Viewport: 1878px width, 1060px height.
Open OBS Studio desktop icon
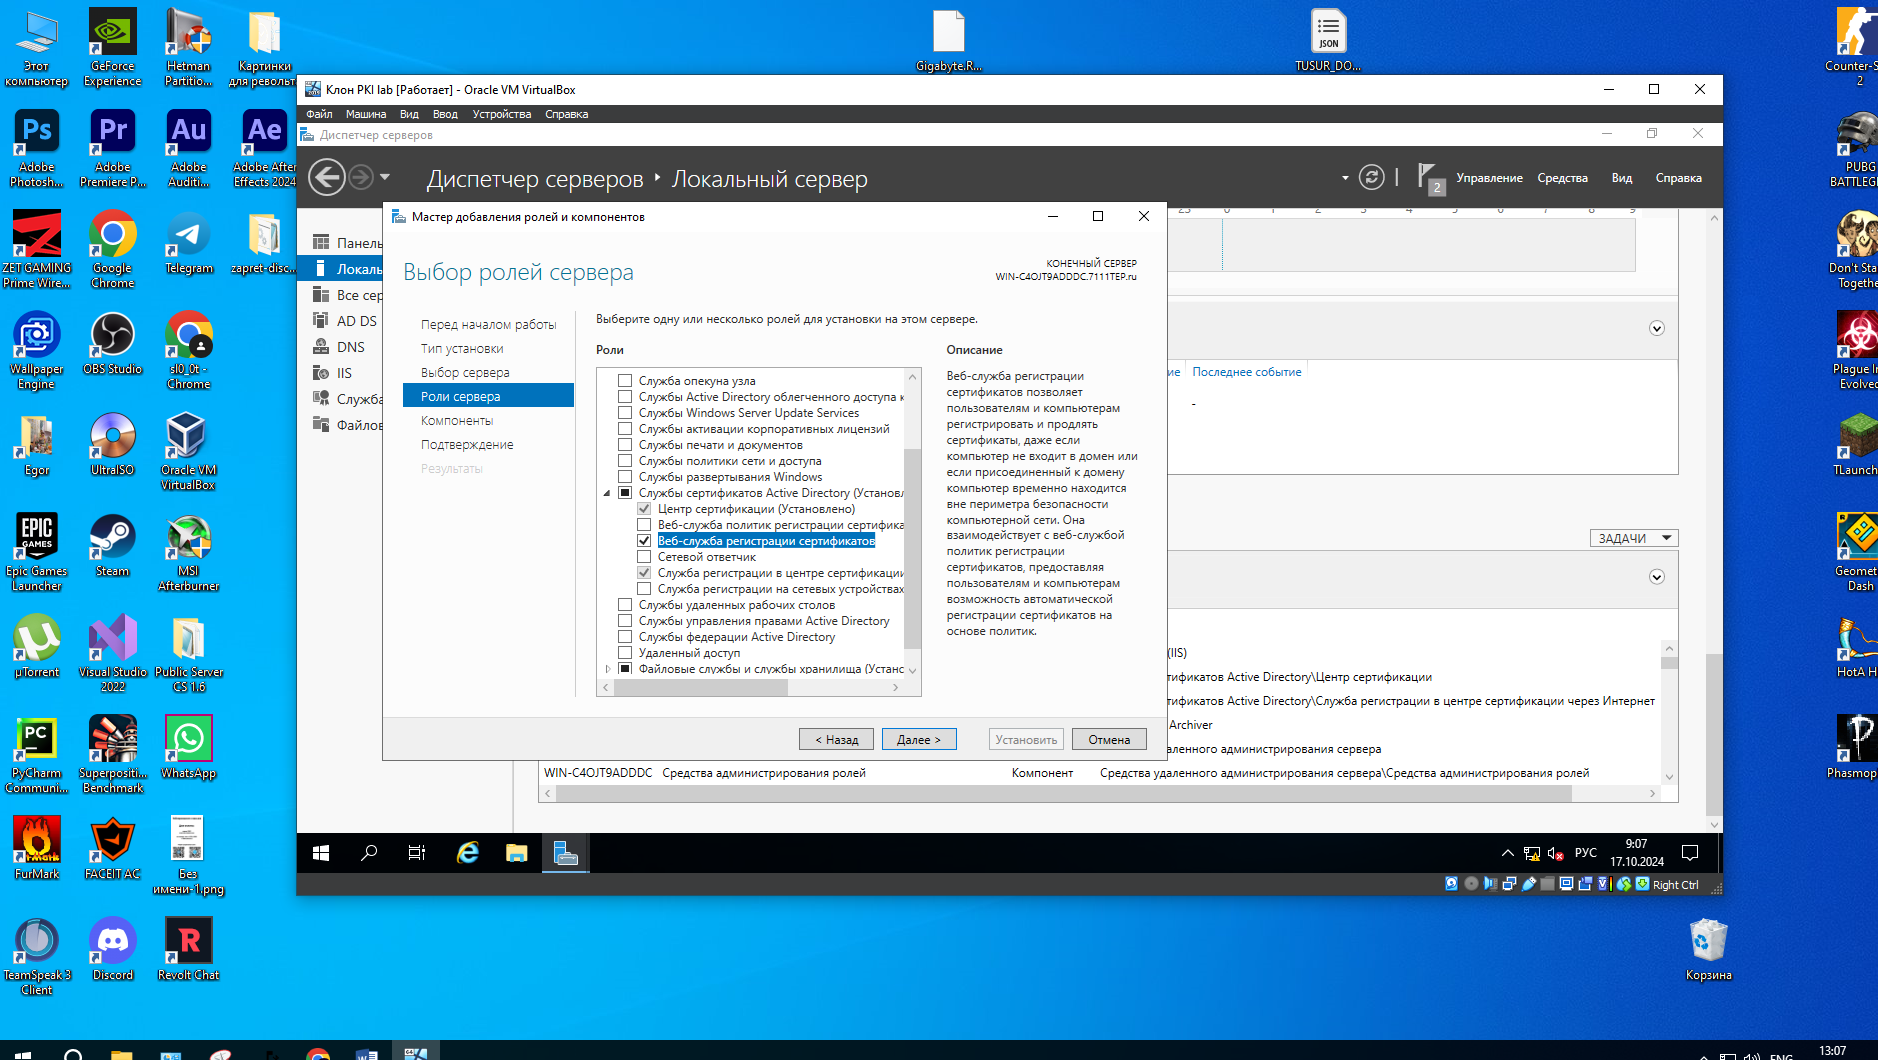click(113, 343)
